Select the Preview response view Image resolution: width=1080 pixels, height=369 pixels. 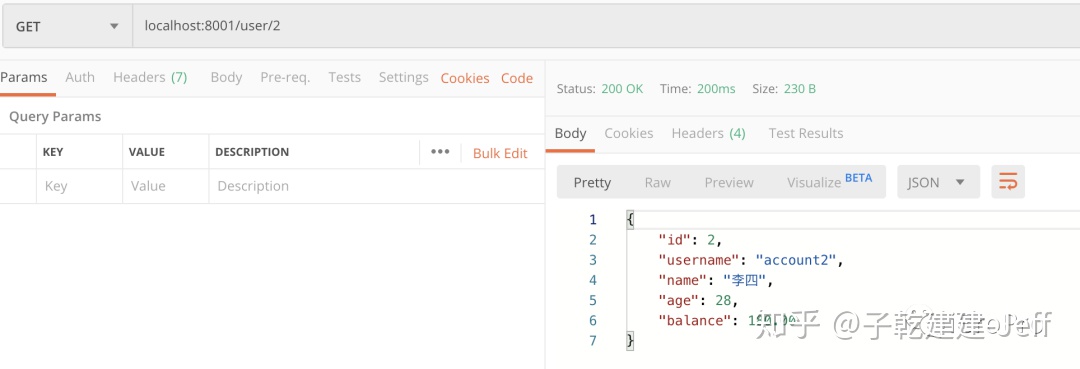point(729,182)
